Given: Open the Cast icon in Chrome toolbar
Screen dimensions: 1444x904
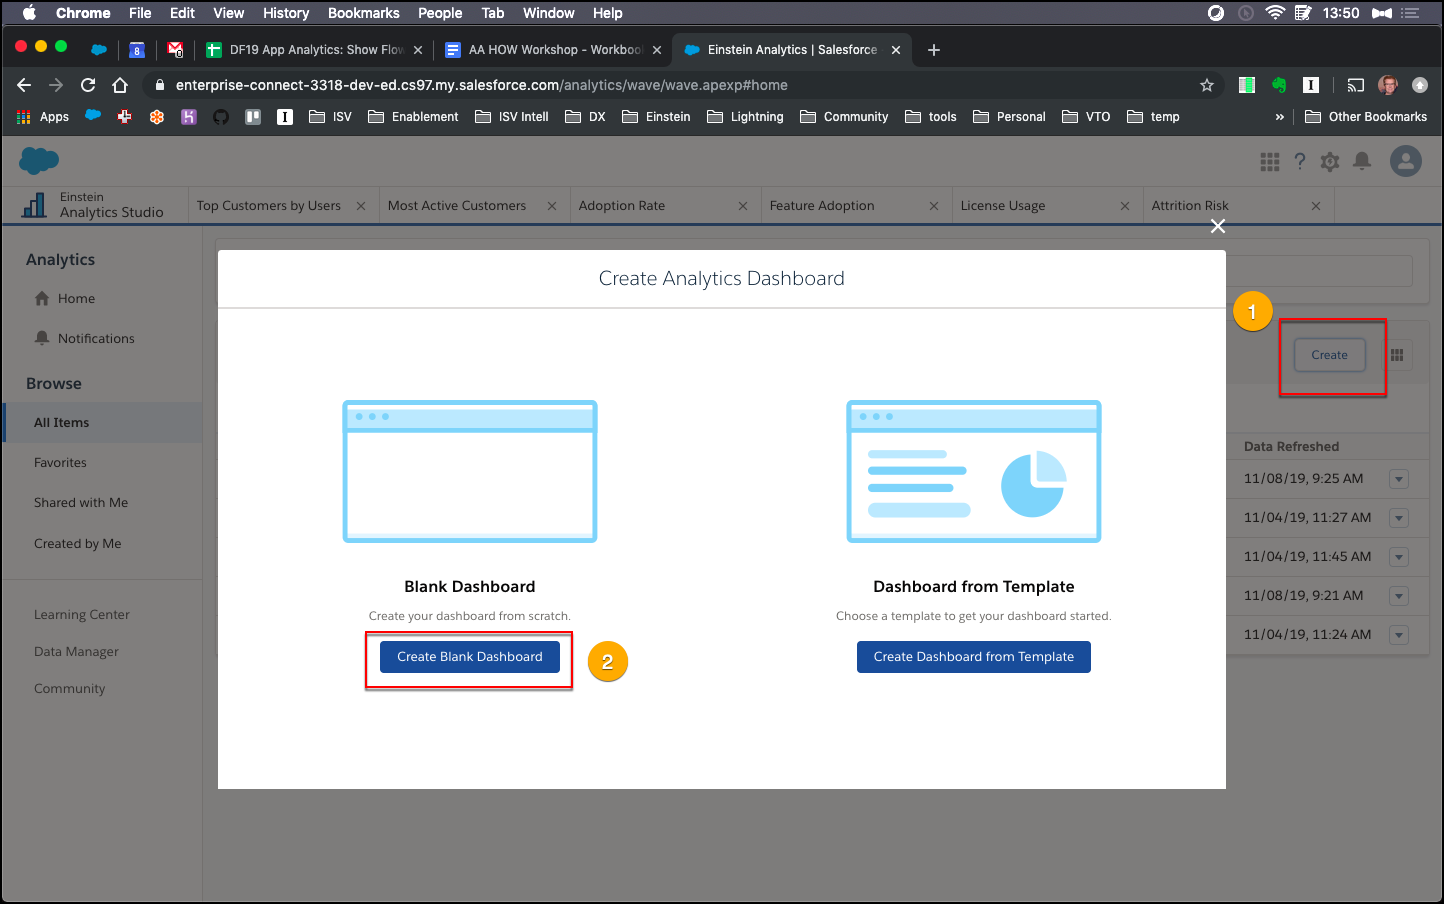Looking at the screenshot, I should click(x=1355, y=85).
